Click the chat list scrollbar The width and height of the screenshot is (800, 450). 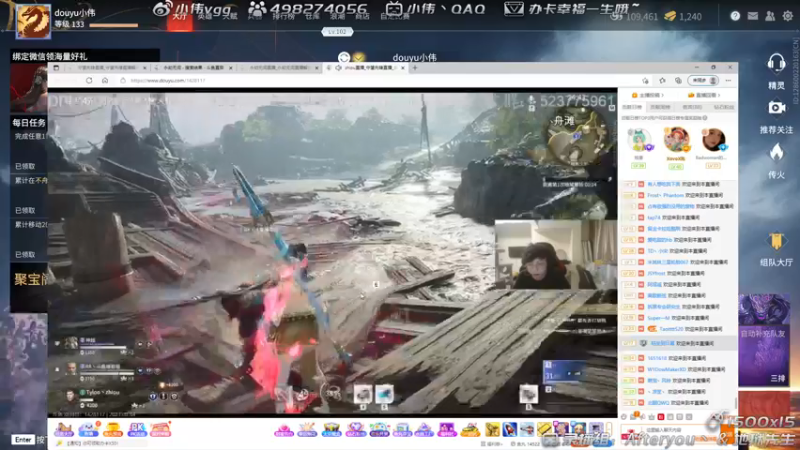(736, 403)
